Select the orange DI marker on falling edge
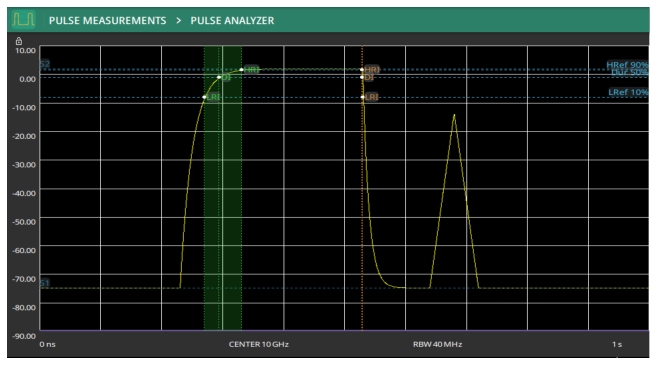This screenshot has height=370, width=665. (x=369, y=77)
